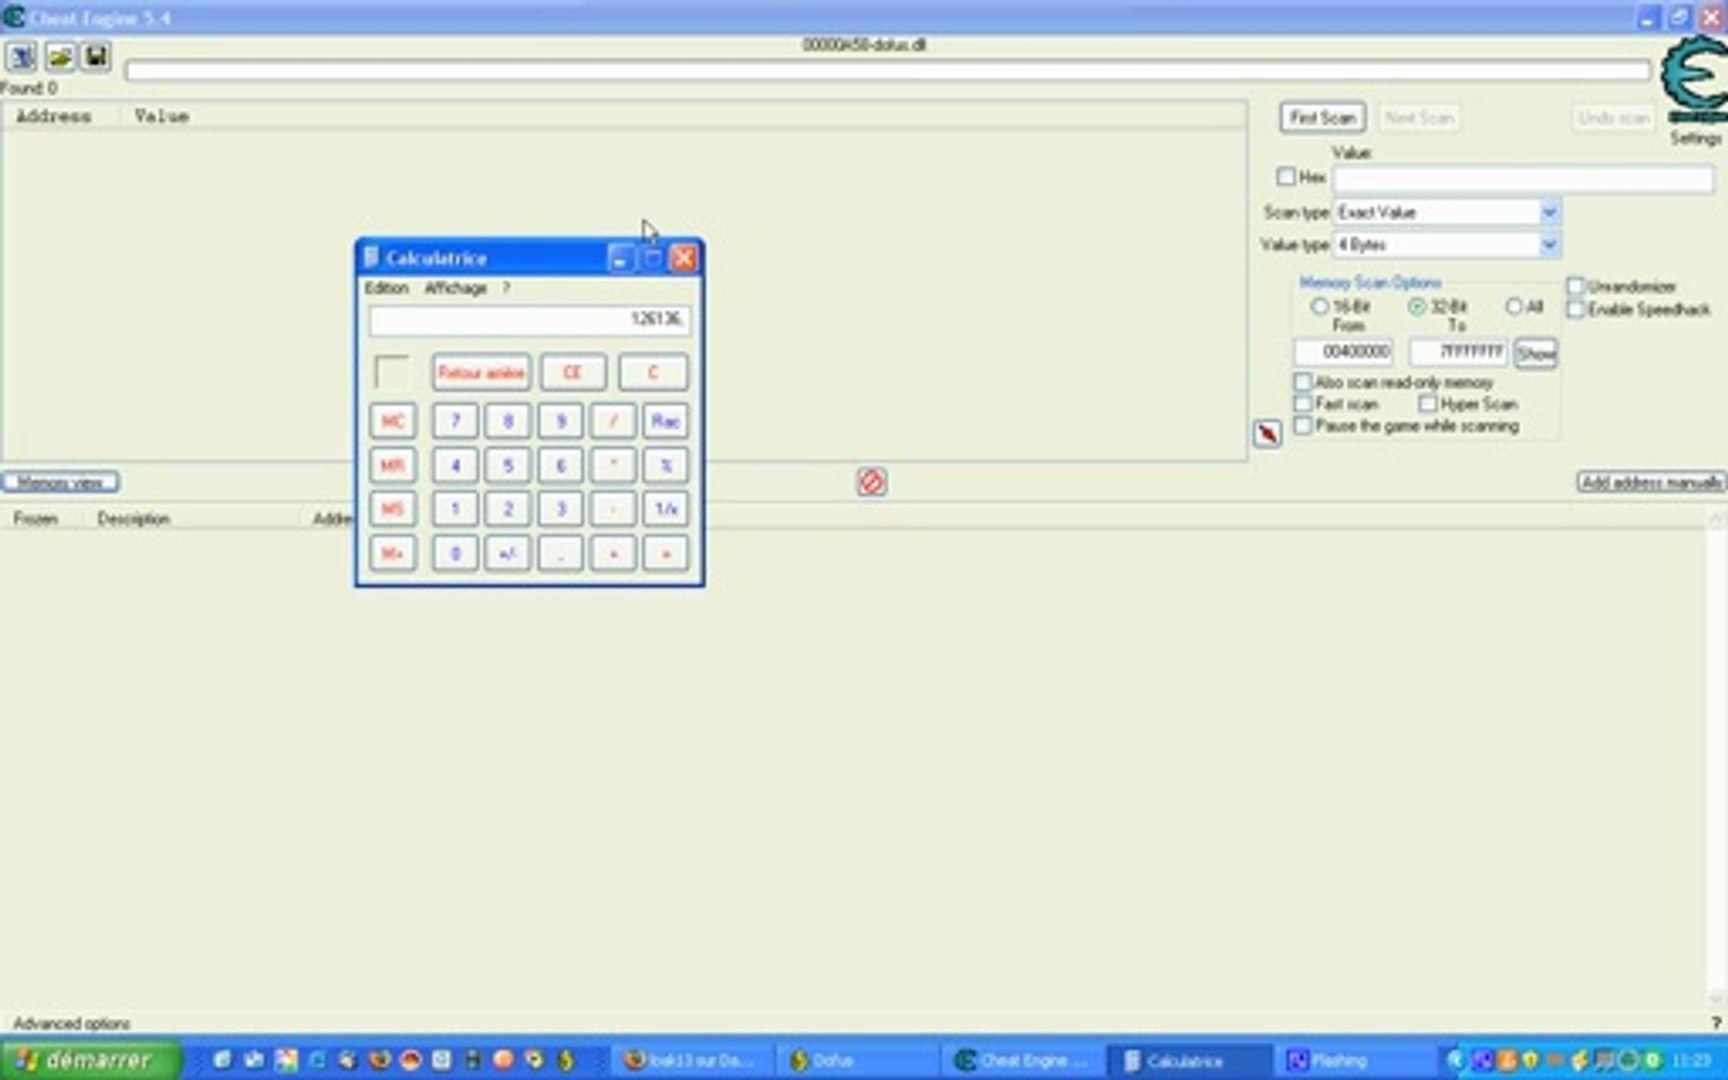The width and height of the screenshot is (1728, 1080).
Task: Select the 16-Bit radio button
Action: point(1319,307)
